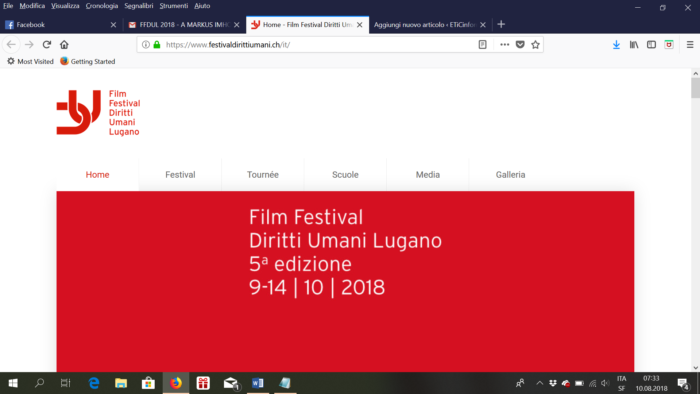Open the Strumenti menu
Screen dimensions: 700x394
pyautogui.click(x=174, y=6)
